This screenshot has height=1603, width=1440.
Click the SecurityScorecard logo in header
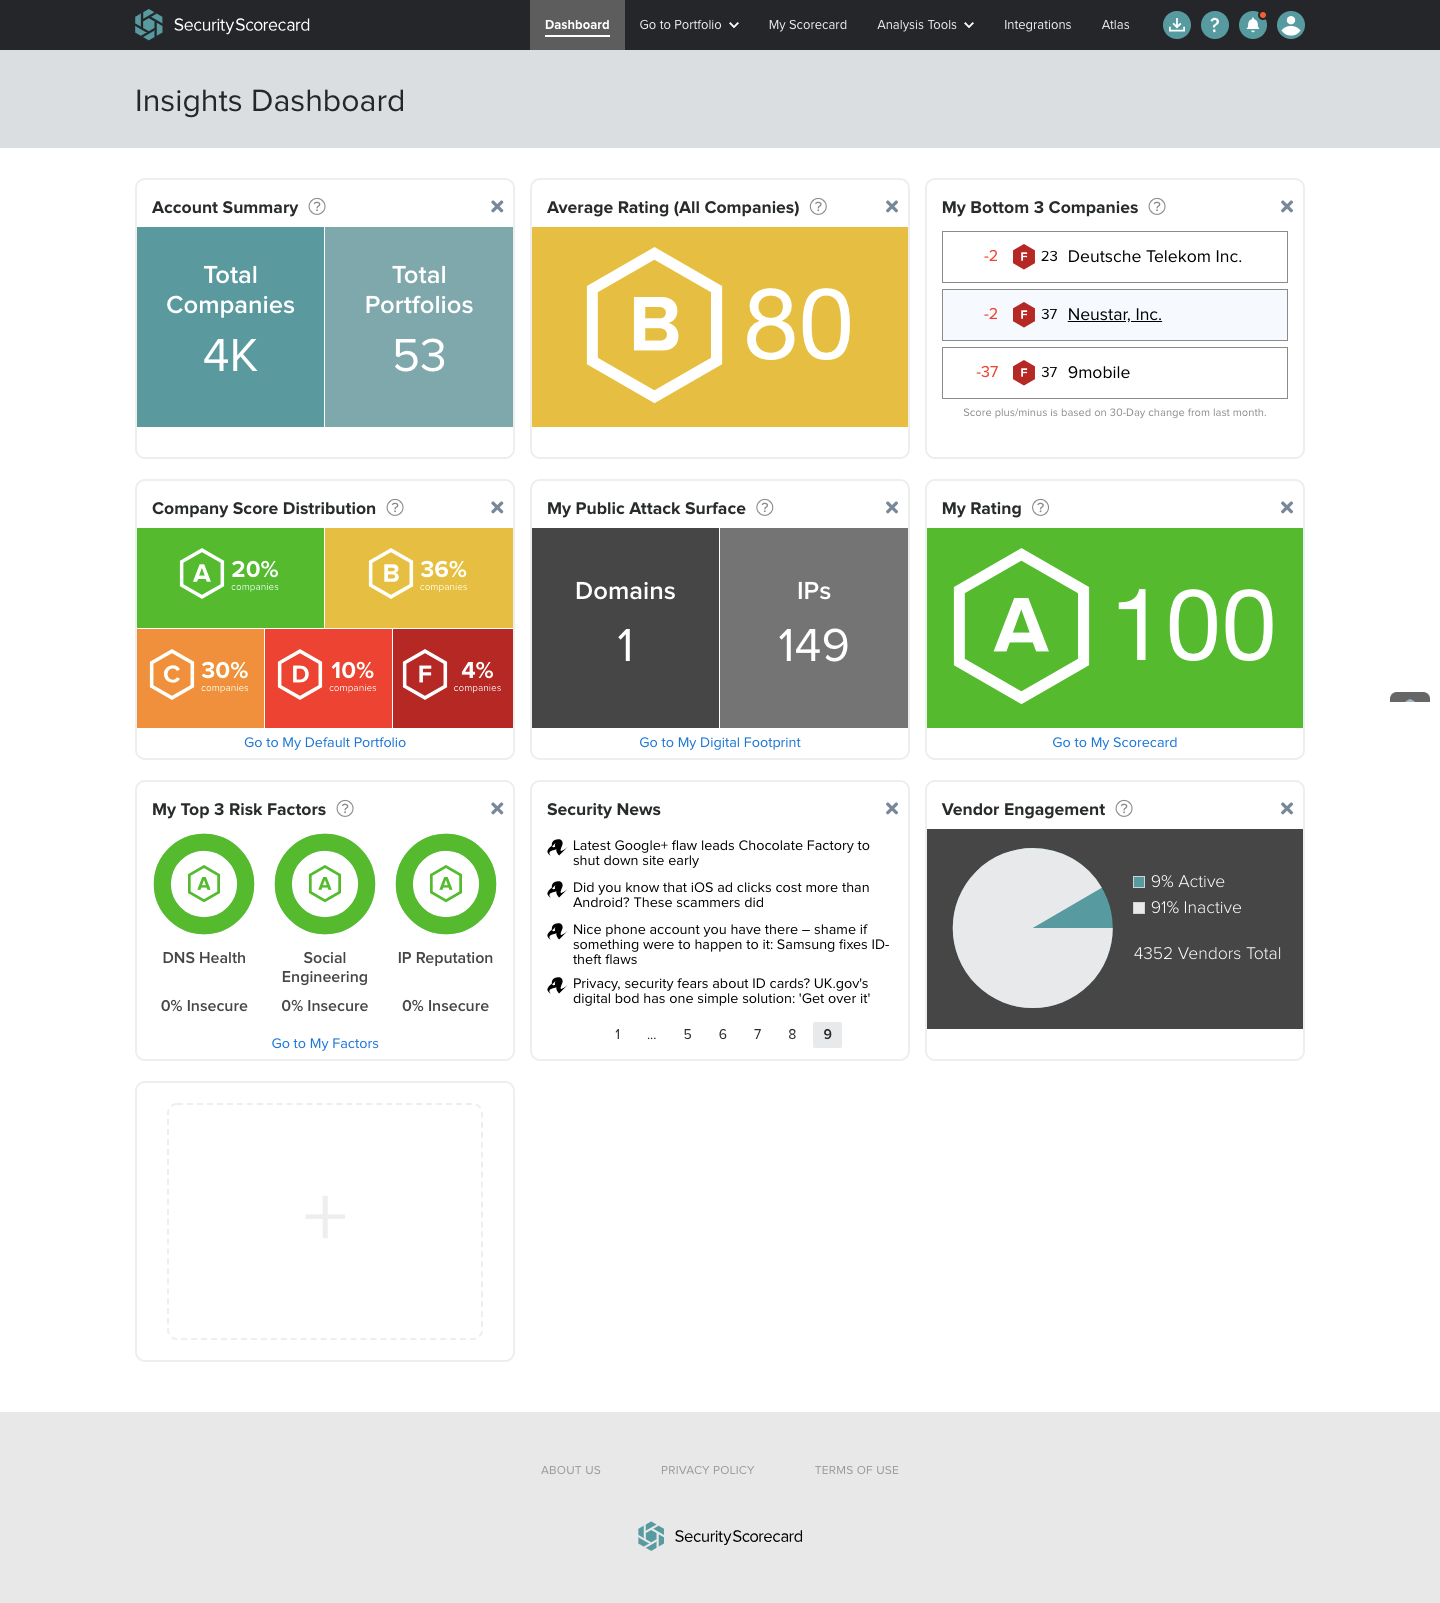(223, 25)
